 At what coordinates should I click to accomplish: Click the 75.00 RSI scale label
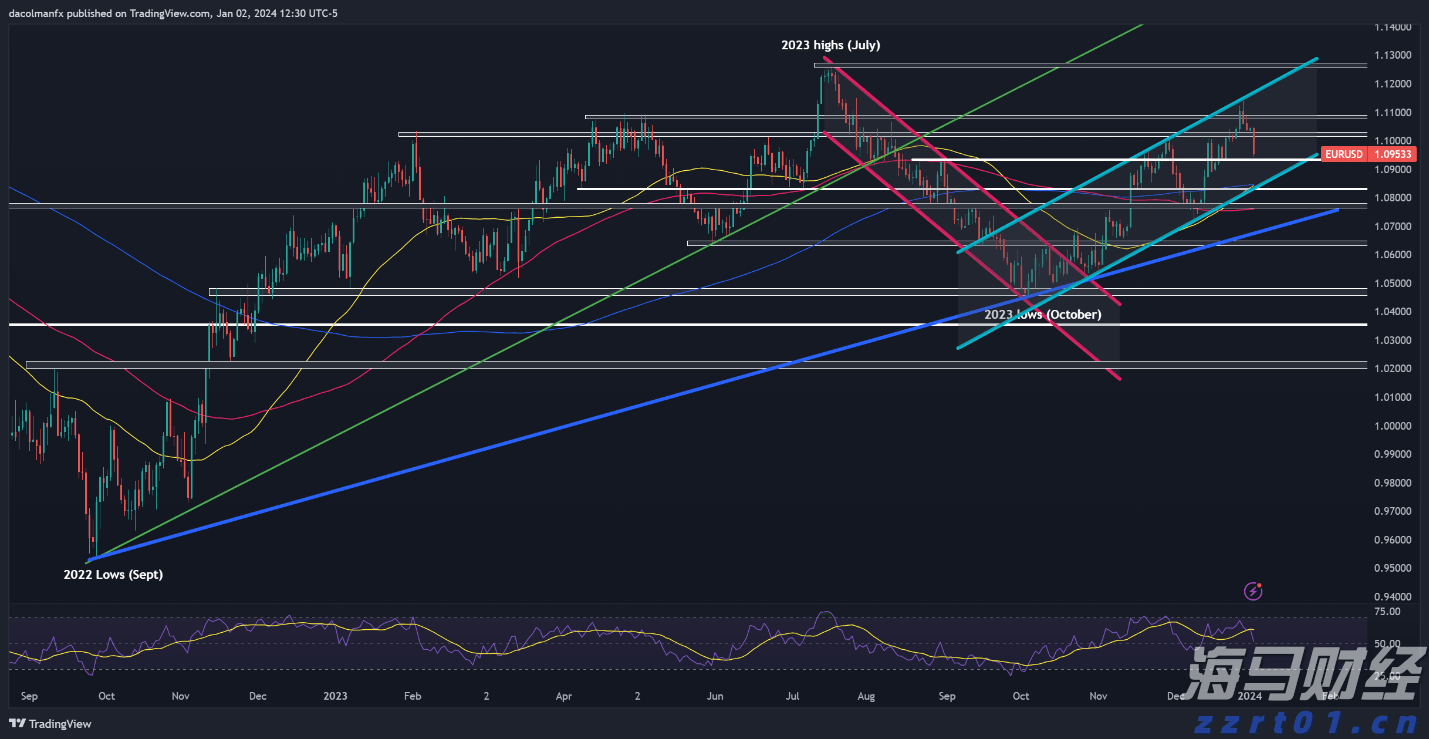coord(1388,610)
